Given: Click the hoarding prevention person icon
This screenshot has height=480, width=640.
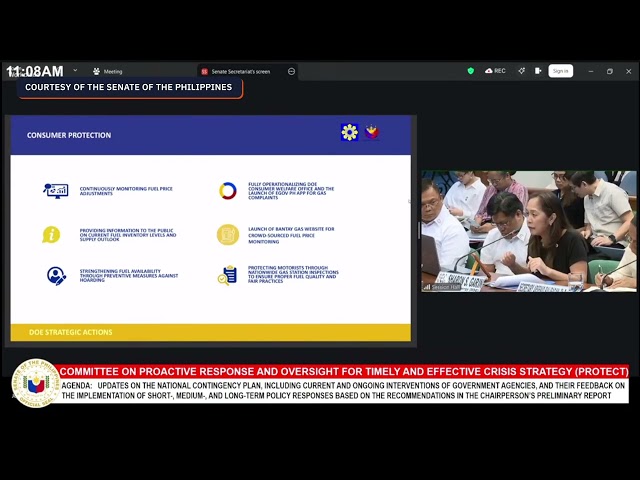Looking at the screenshot, I should pyautogui.click(x=56, y=276).
